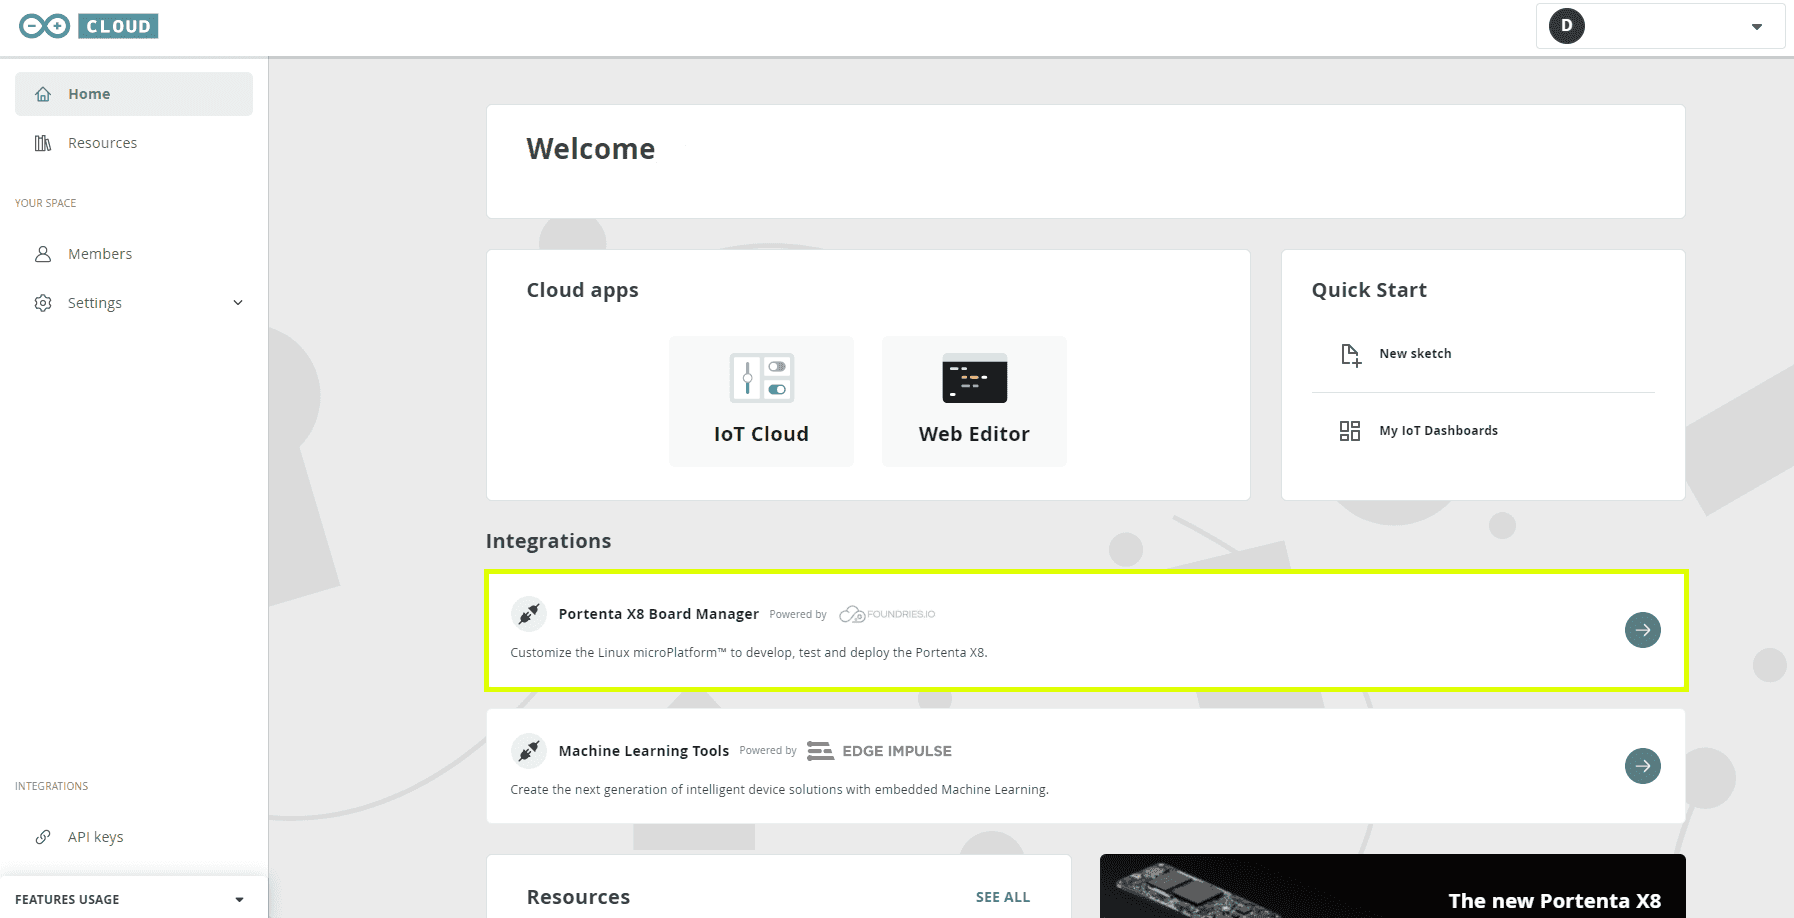Click the New sketch file icon
Viewport: 1794px width, 918px height.
1350,354
